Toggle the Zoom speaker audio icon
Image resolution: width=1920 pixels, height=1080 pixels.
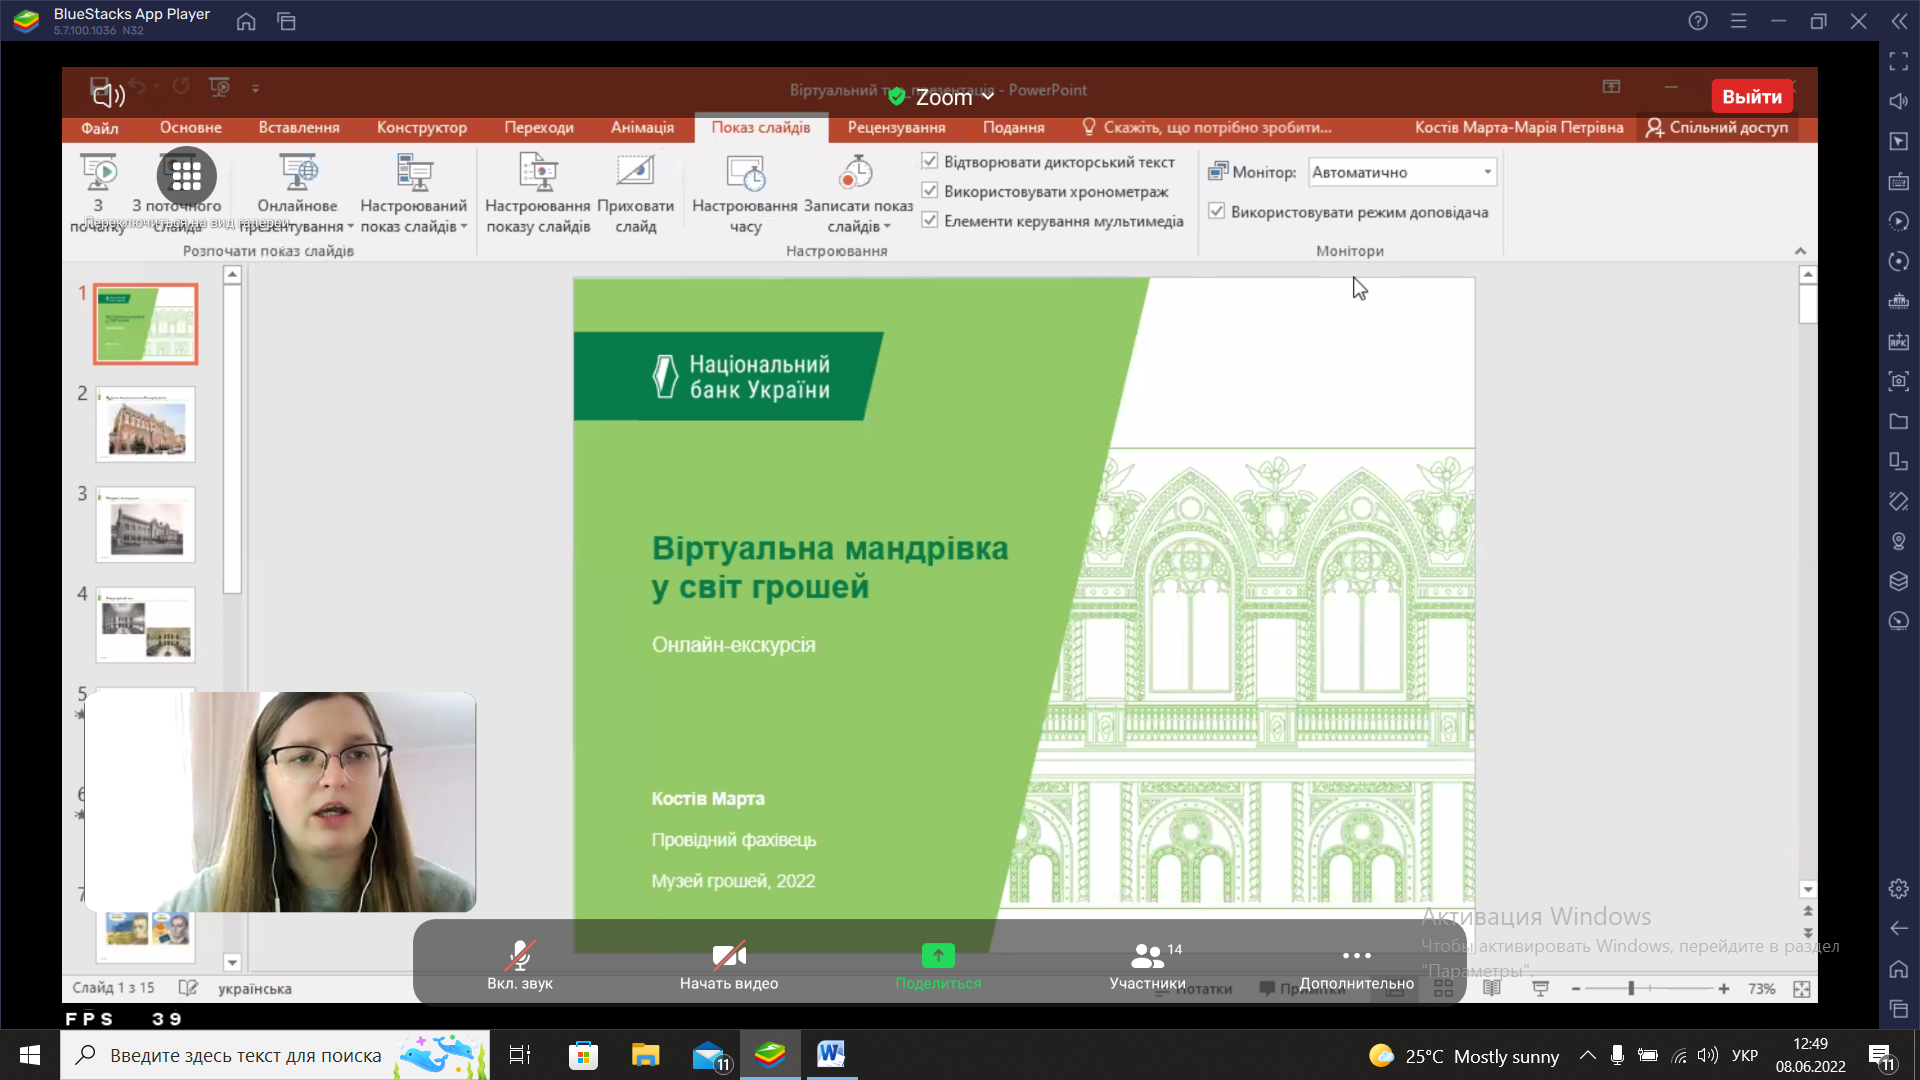pos(108,95)
